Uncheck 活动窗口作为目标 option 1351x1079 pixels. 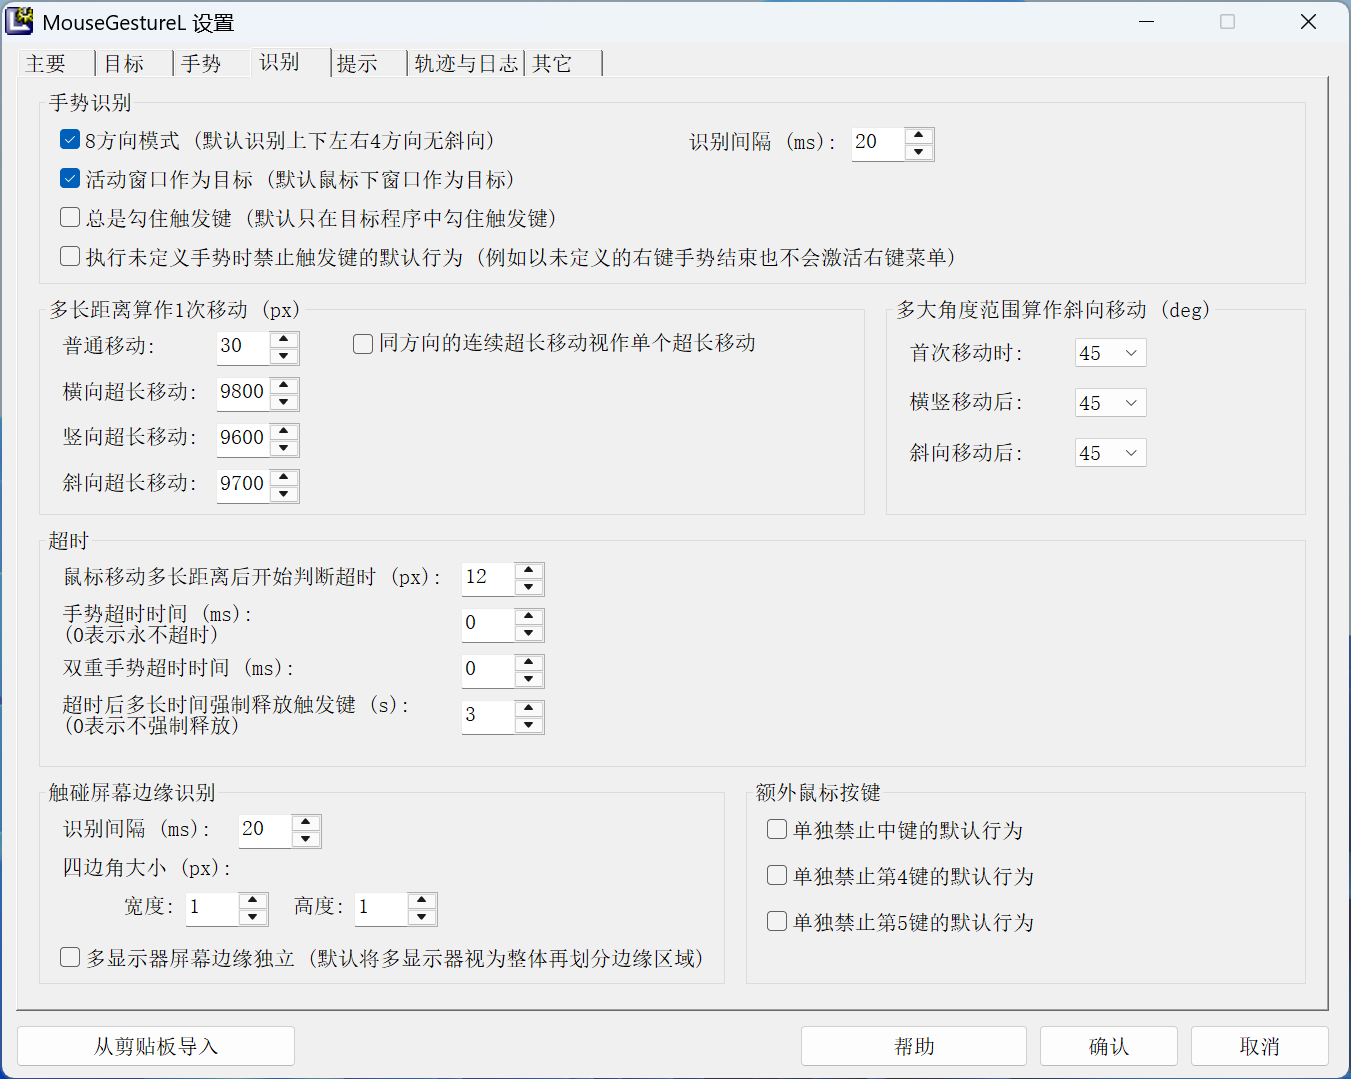70,179
